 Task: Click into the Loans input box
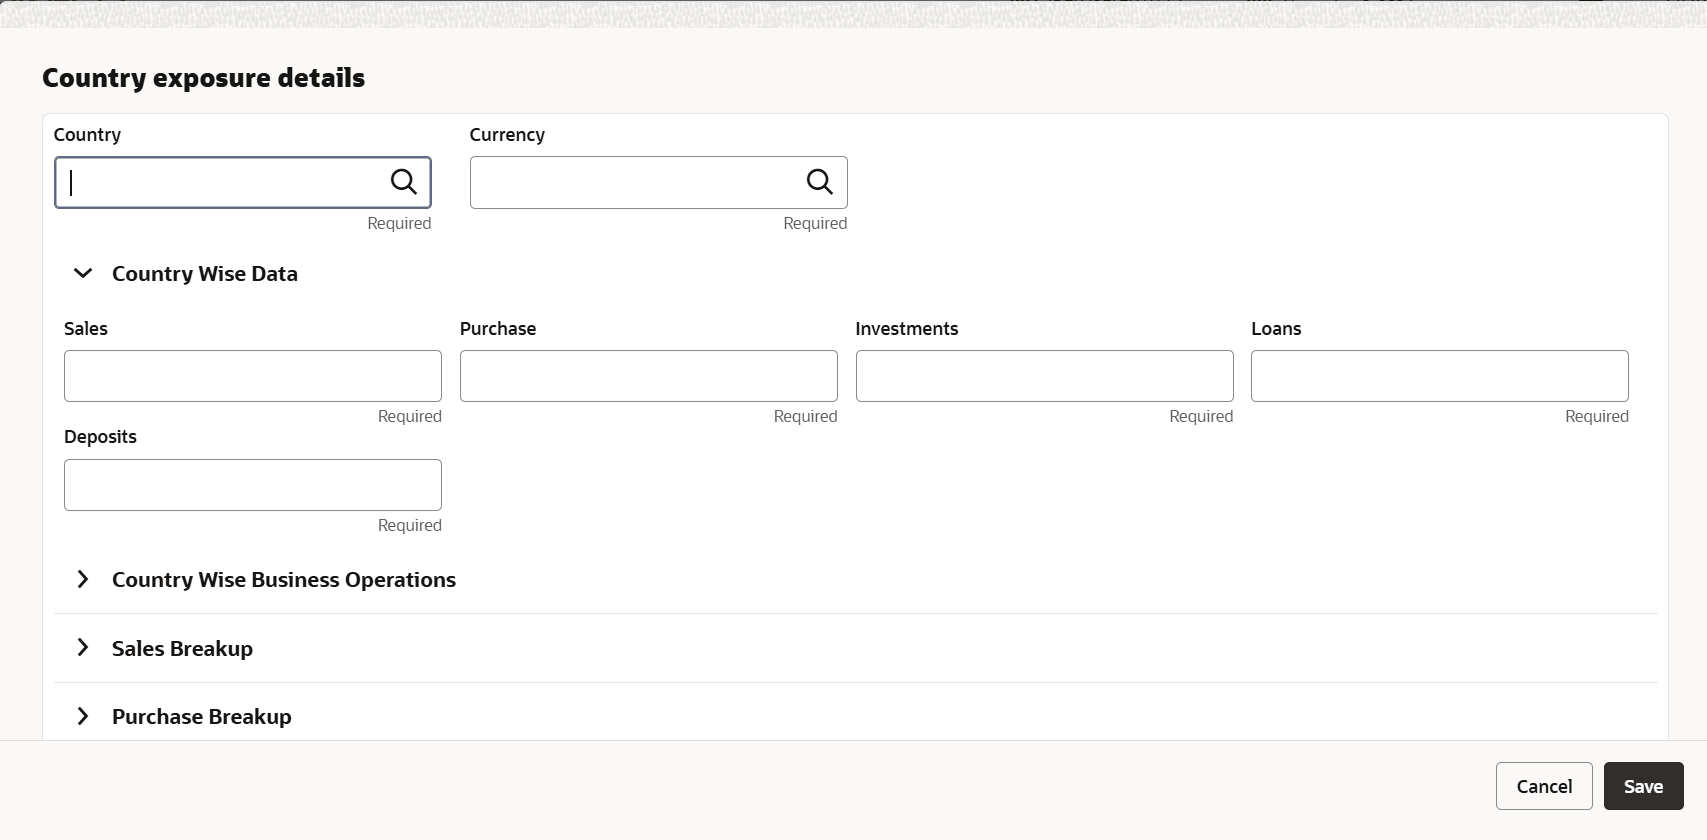point(1440,376)
